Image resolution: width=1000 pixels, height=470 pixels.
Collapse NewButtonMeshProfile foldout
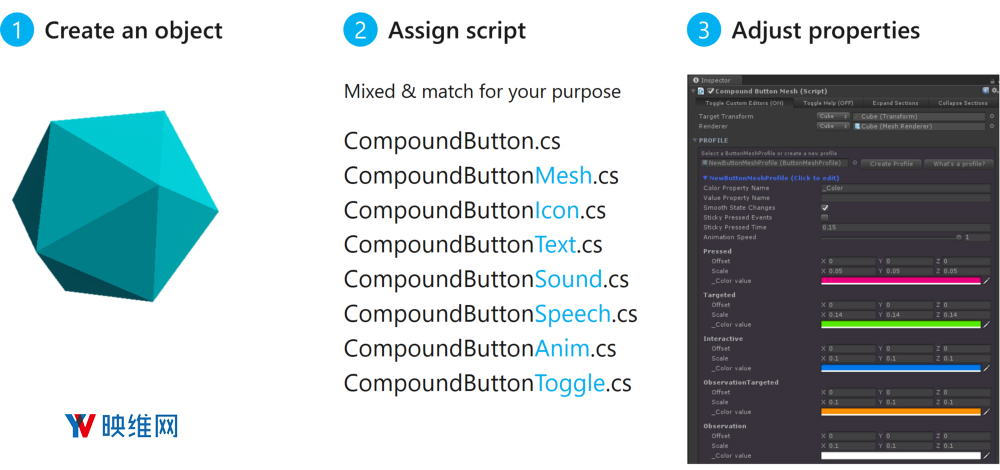705,178
